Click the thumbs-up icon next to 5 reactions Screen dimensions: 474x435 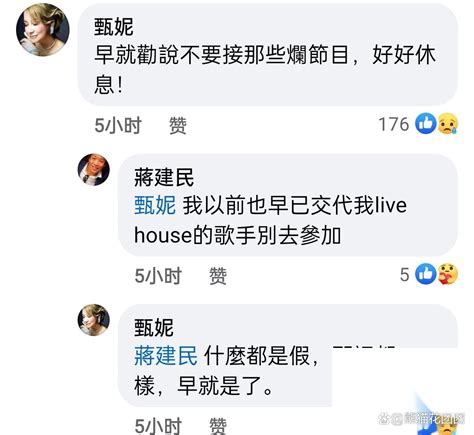(x=426, y=274)
